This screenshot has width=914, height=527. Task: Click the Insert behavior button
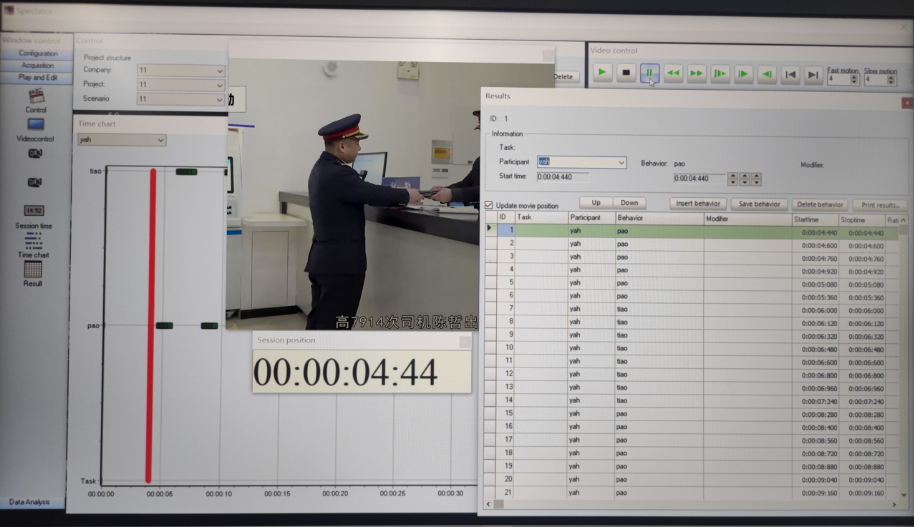[x=697, y=203]
